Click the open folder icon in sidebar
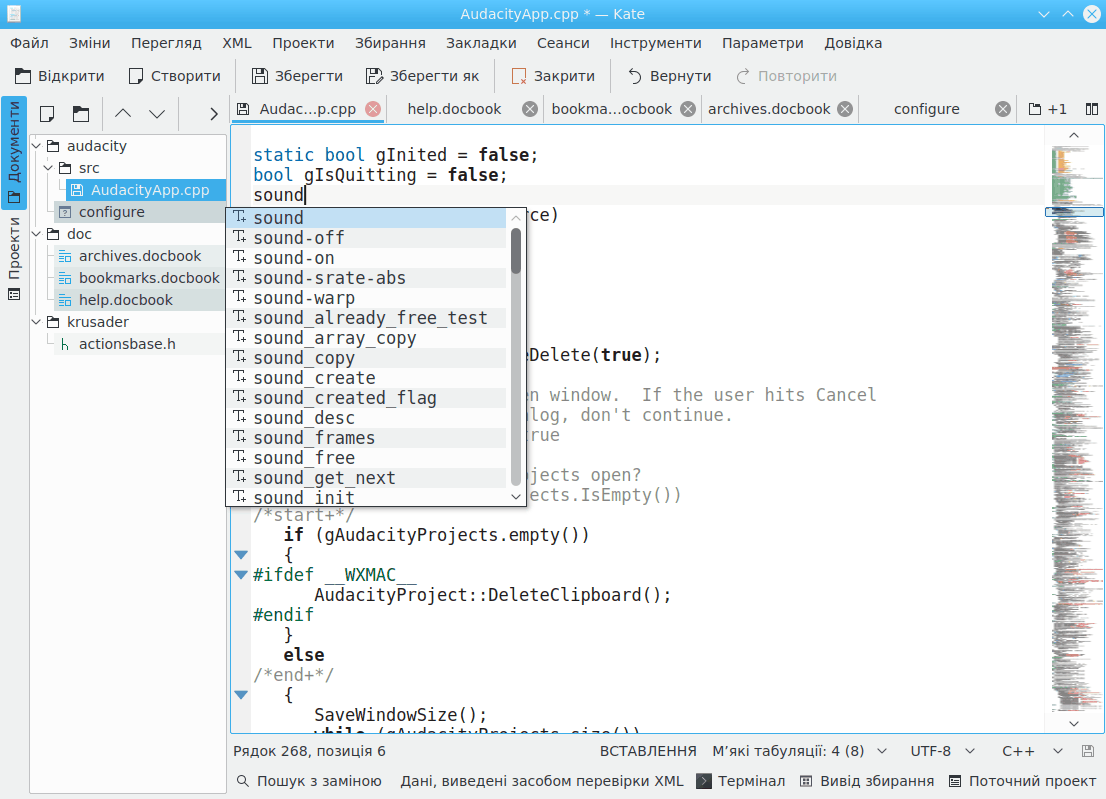Screen dimensions: 1106x799 tap(81, 114)
